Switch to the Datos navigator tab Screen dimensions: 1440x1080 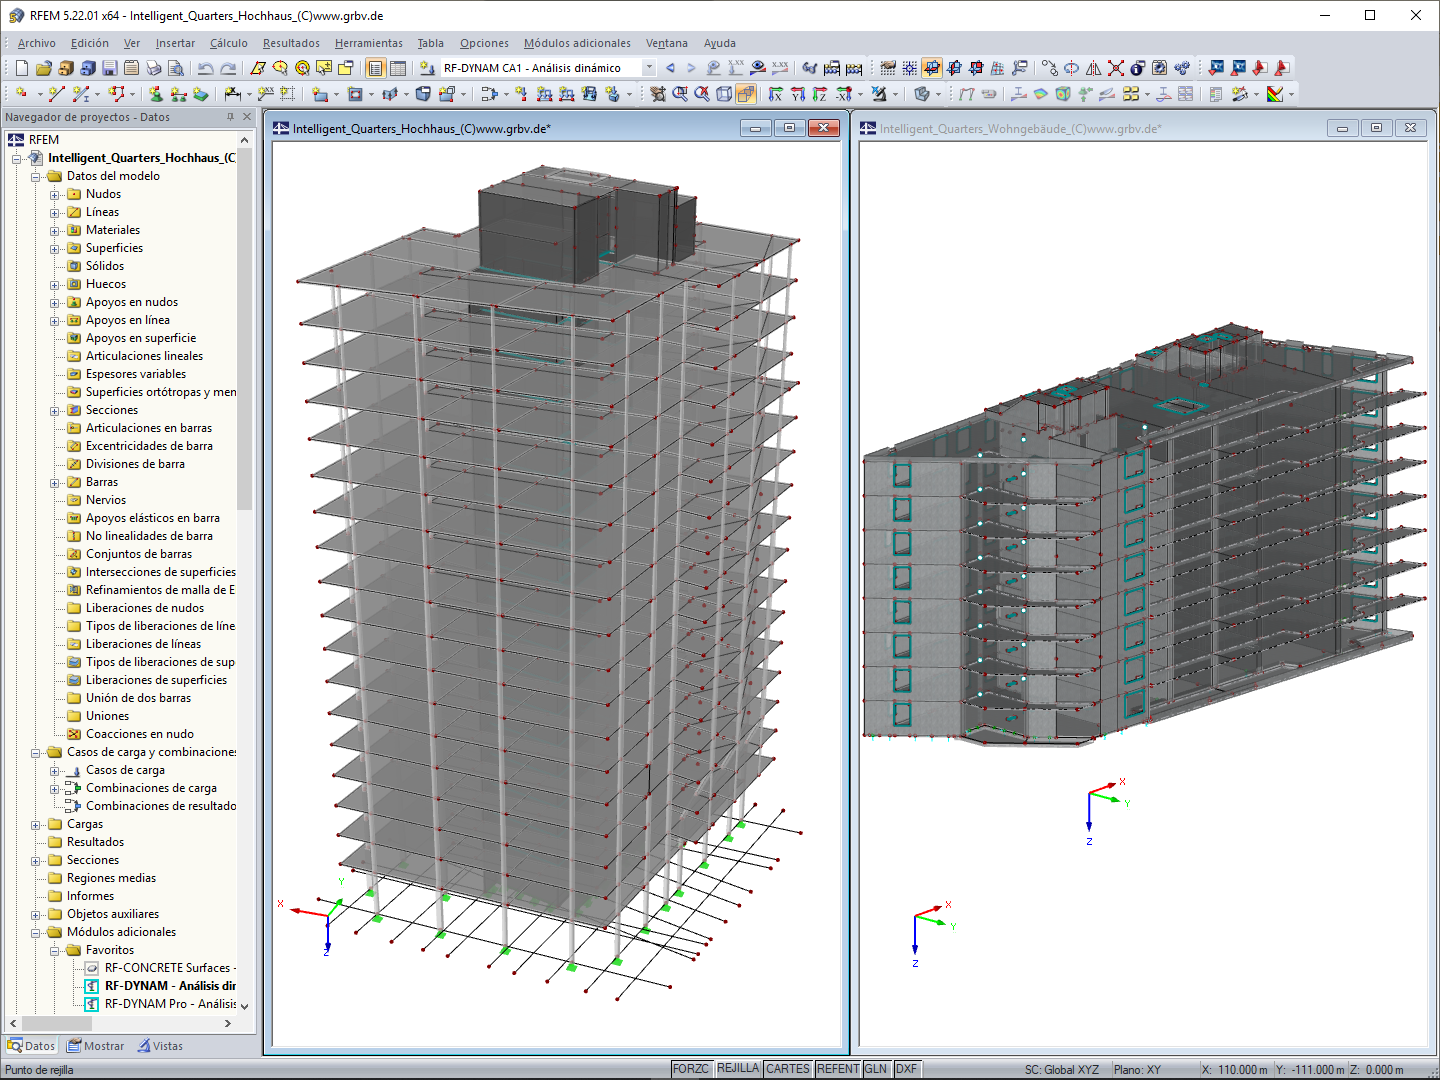coord(31,1046)
